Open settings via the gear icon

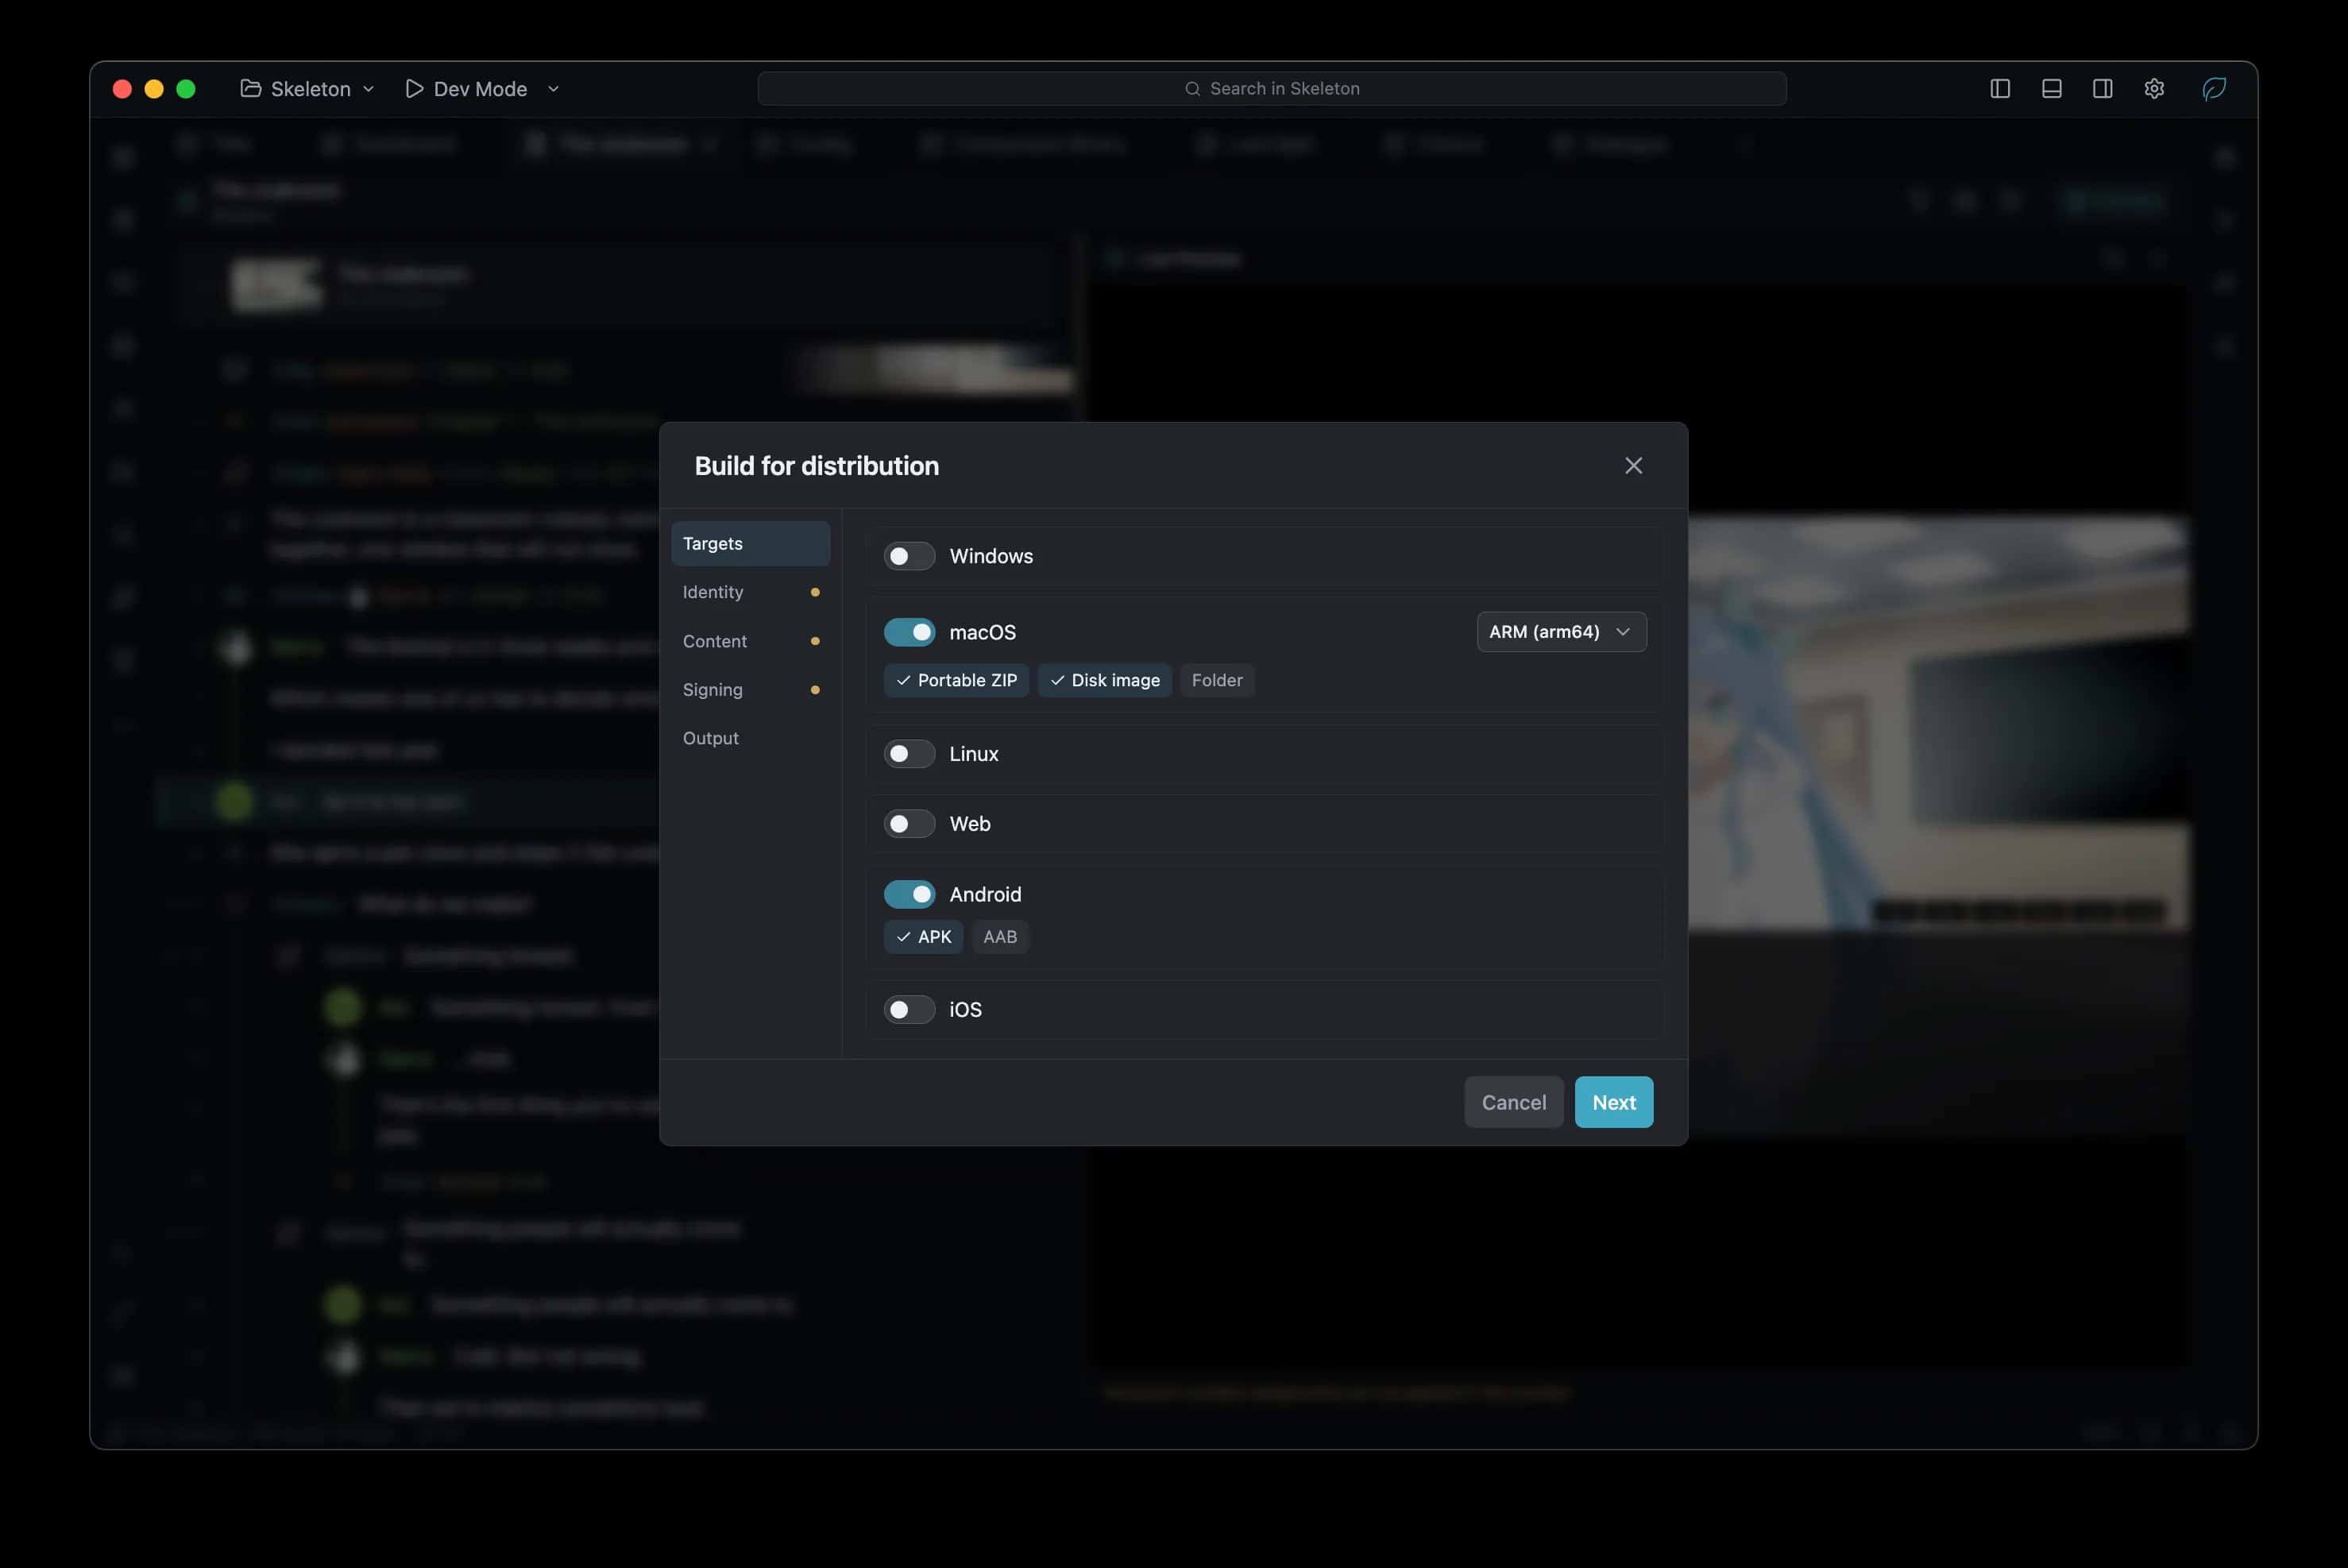2154,89
